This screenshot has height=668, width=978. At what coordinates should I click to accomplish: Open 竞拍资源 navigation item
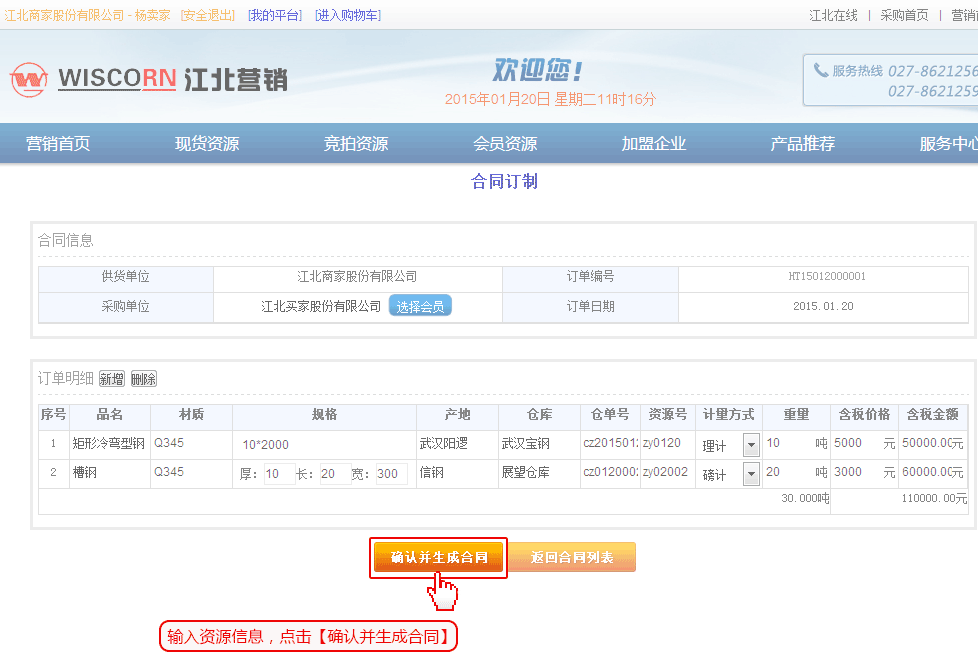(x=356, y=143)
